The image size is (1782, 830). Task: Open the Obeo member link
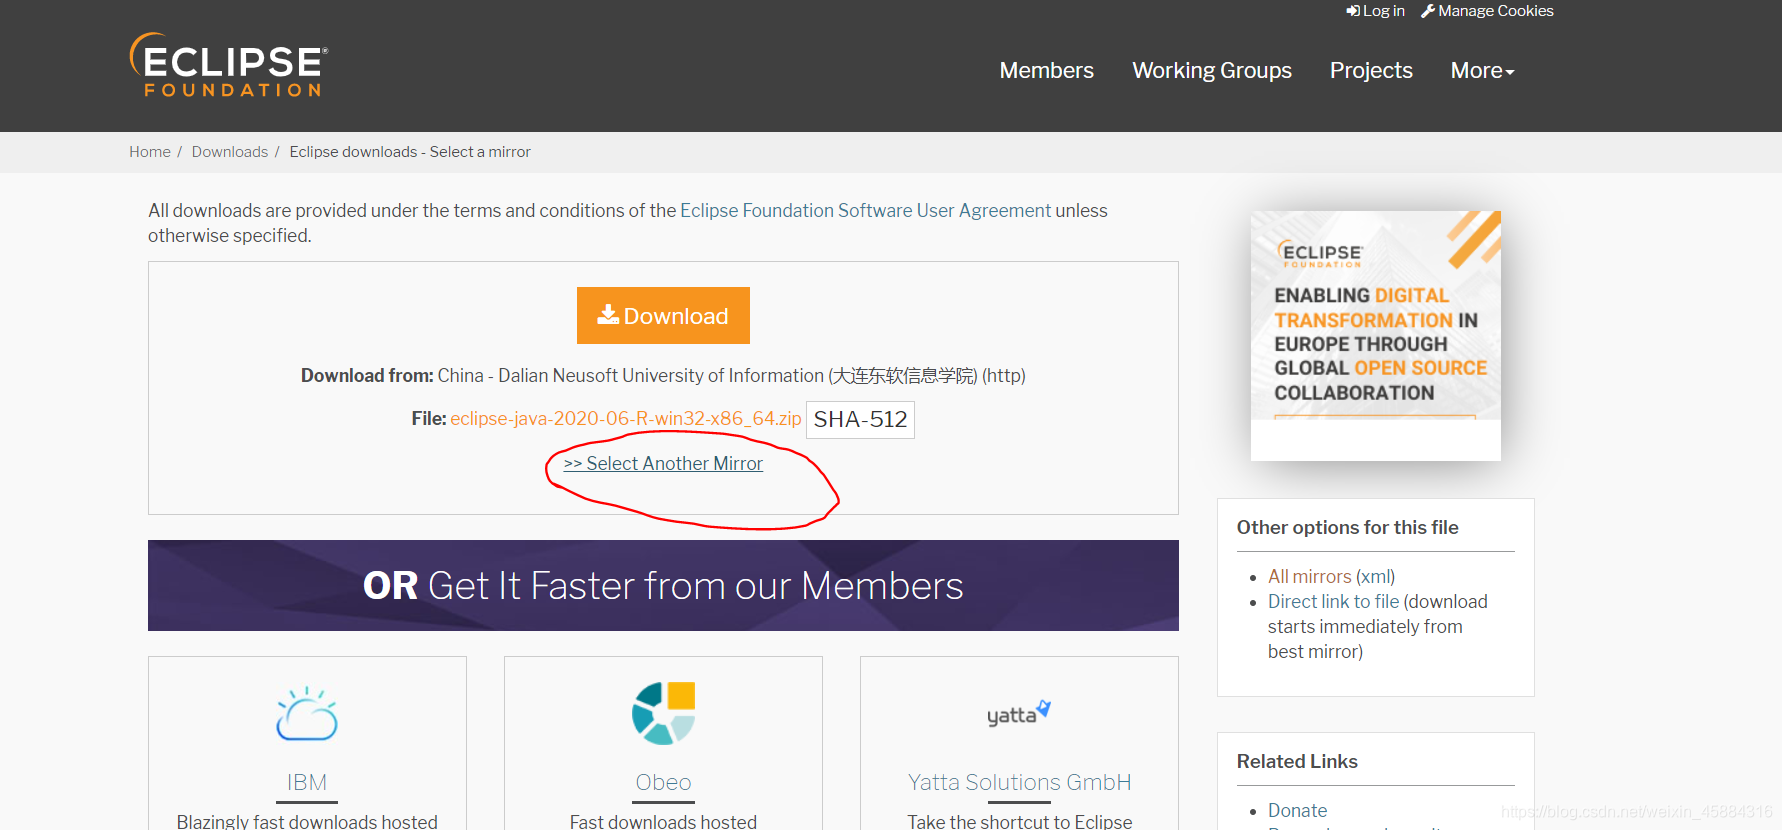click(663, 782)
